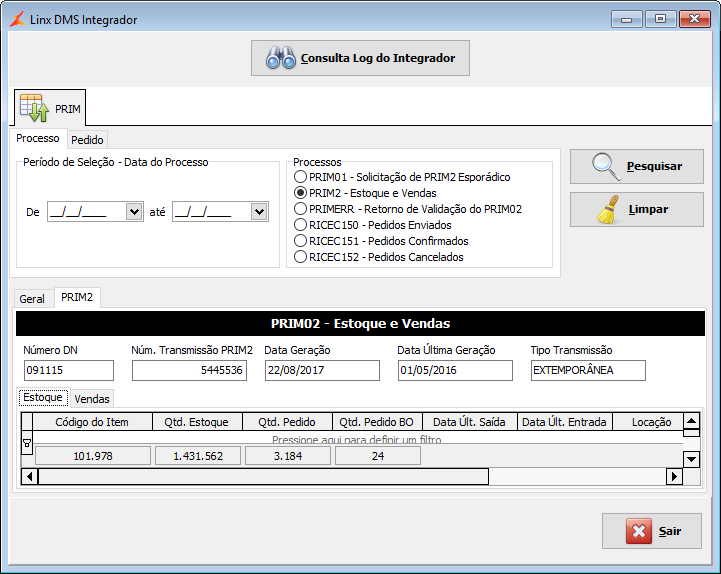Click the PRIM table icon
The image size is (721, 574).
(34, 107)
